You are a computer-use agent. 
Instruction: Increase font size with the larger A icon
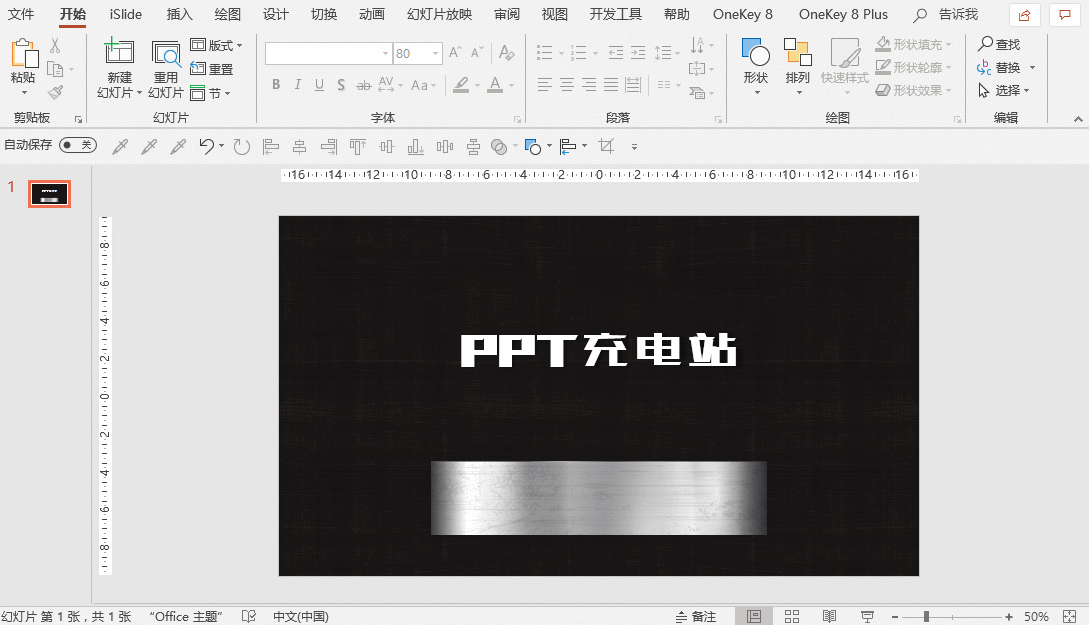[x=455, y=53]
